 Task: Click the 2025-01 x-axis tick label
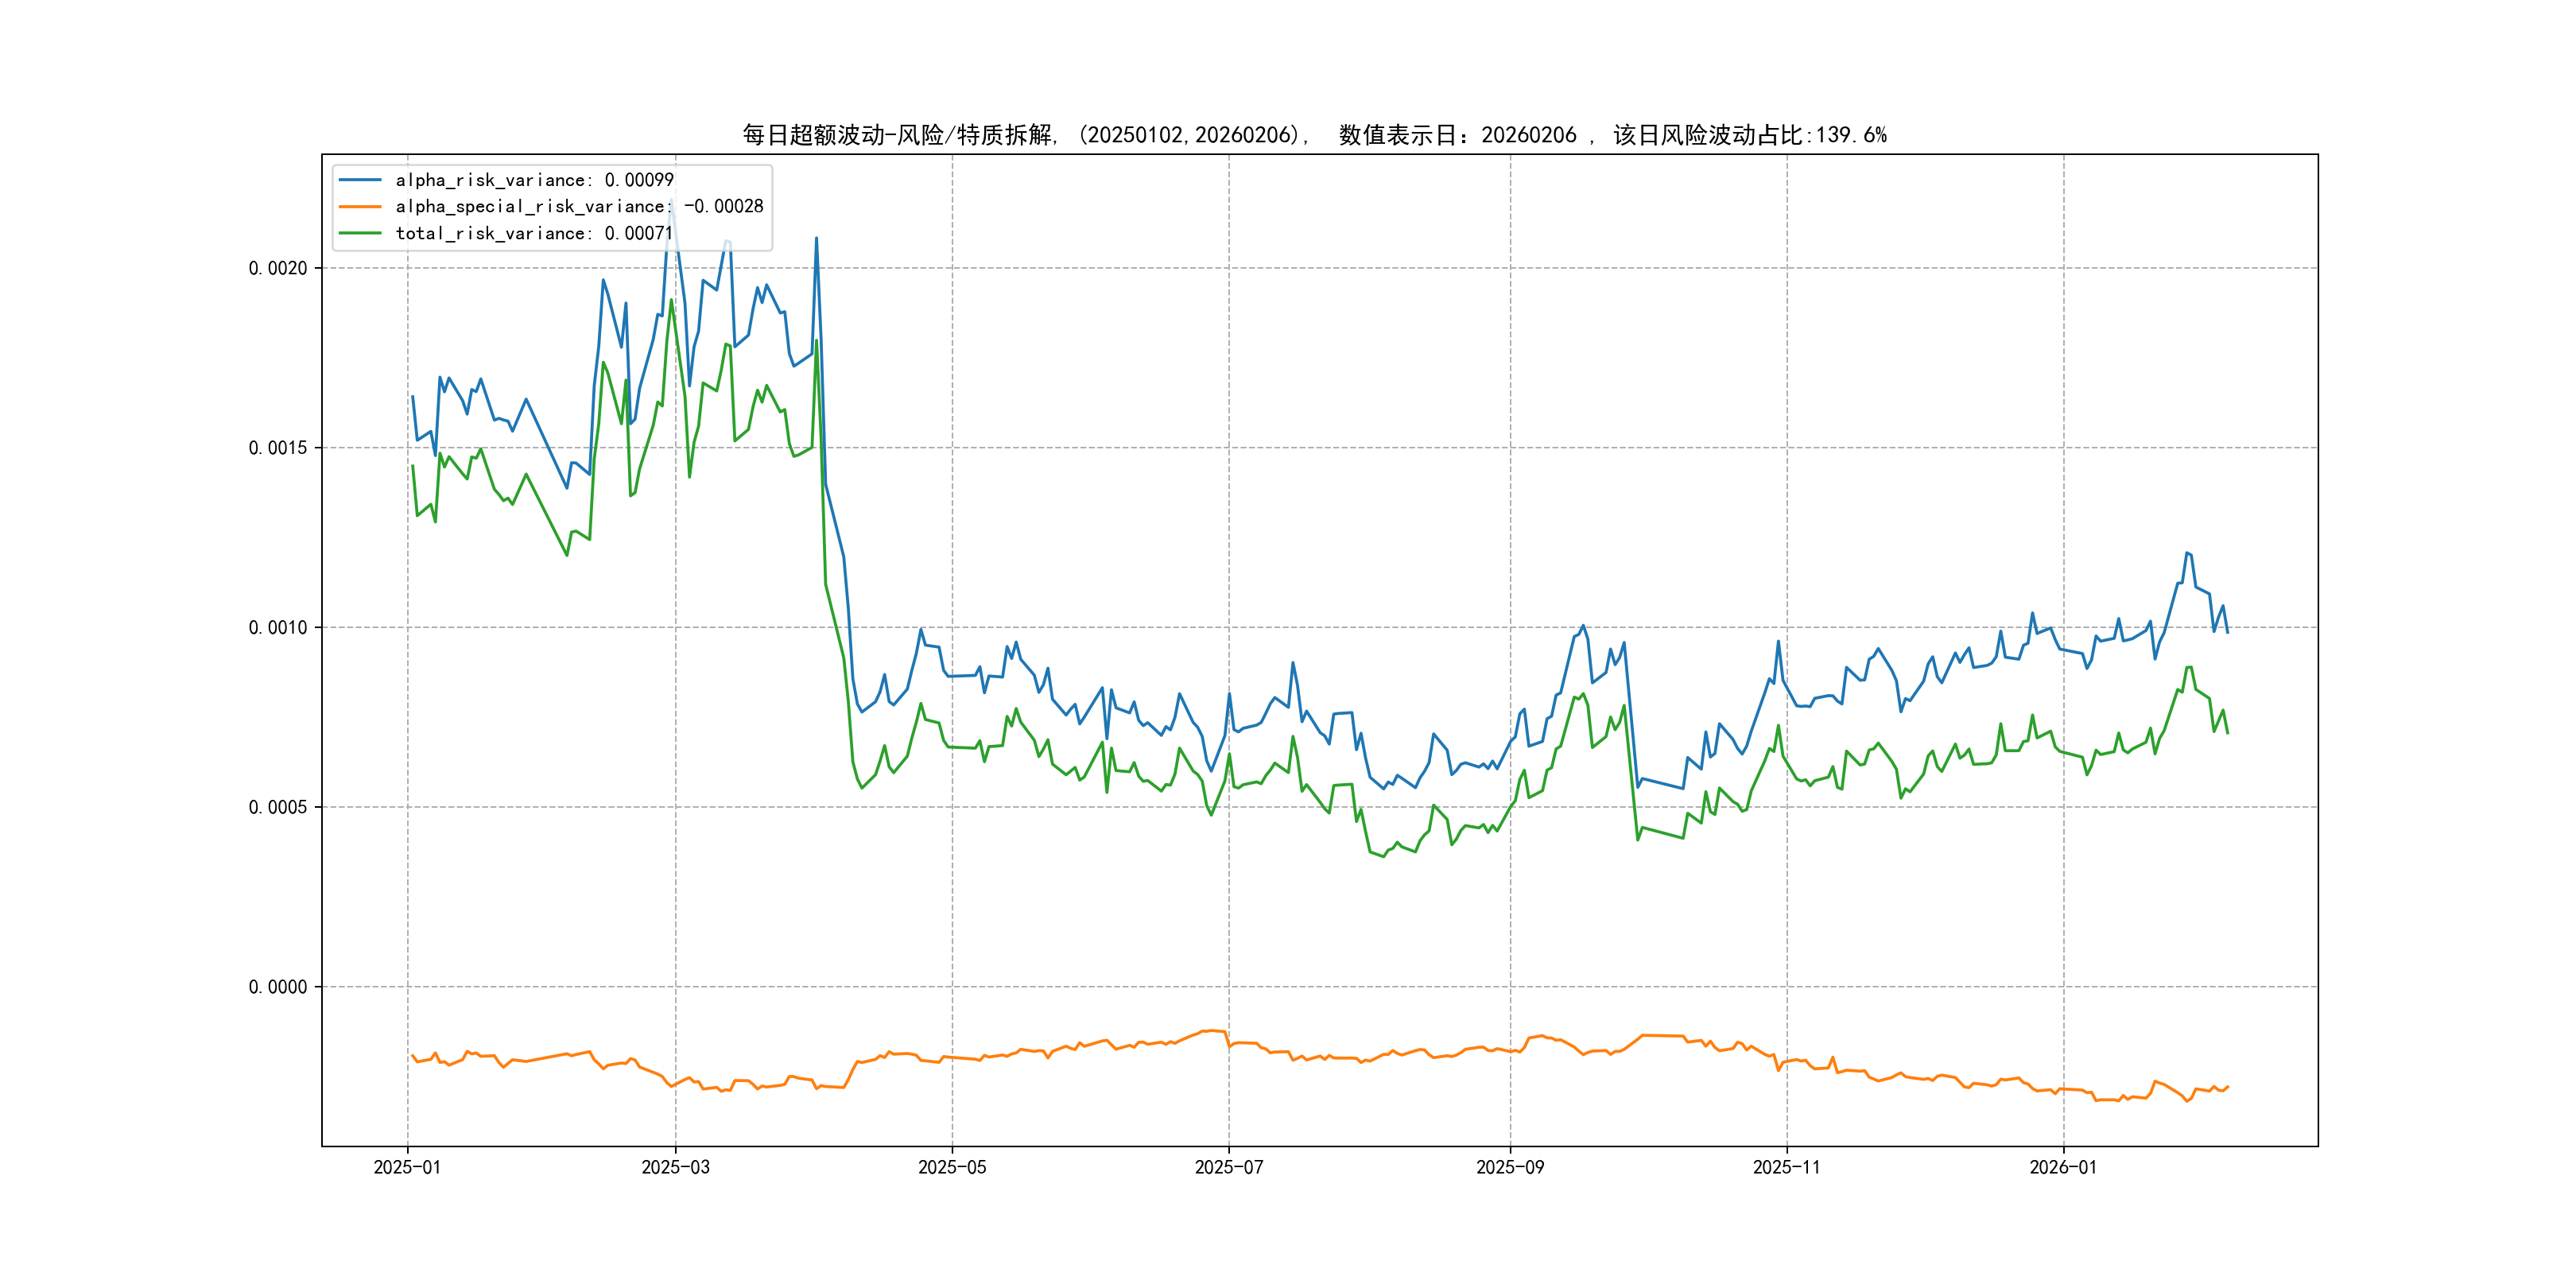coord(407,1167)
